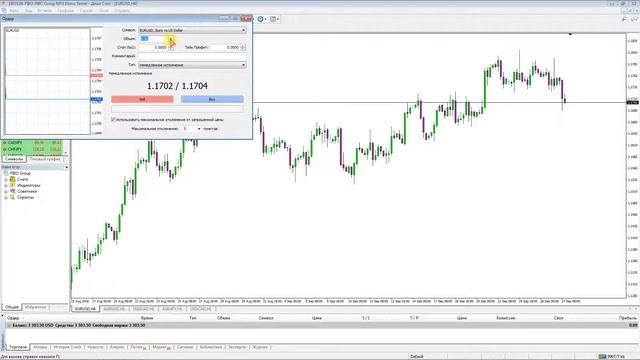Click the magnifier icon at top right
Screen dimensions: 640x360
tap(624, 19)
